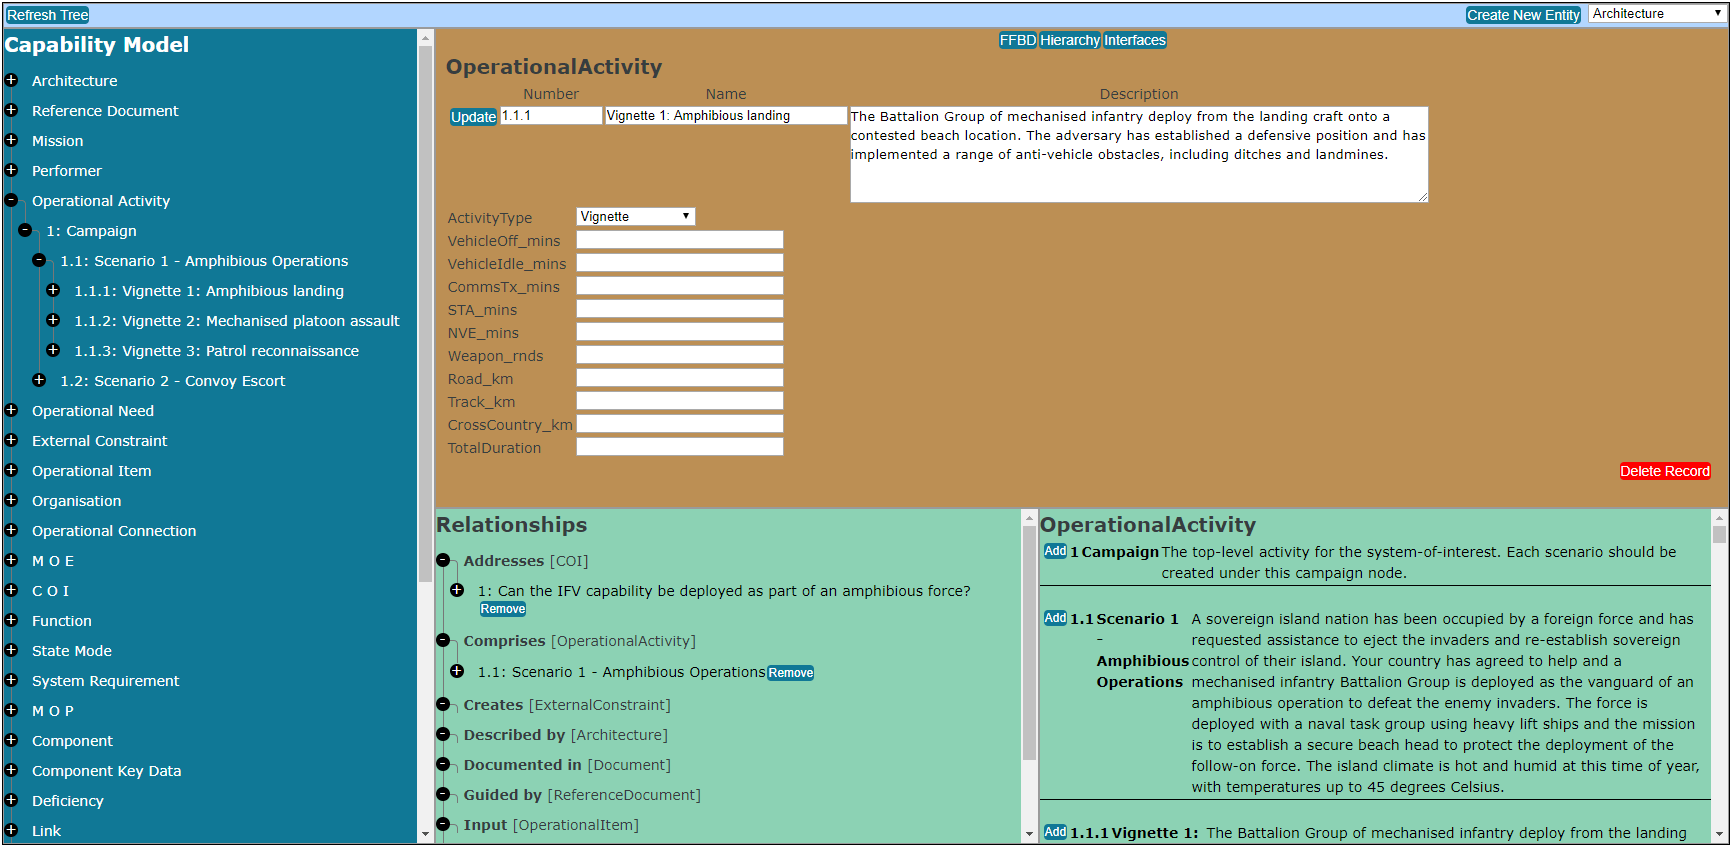
Task: Expand Vignette 3: Patrol reconnaissance node
Action: point(53,350)
